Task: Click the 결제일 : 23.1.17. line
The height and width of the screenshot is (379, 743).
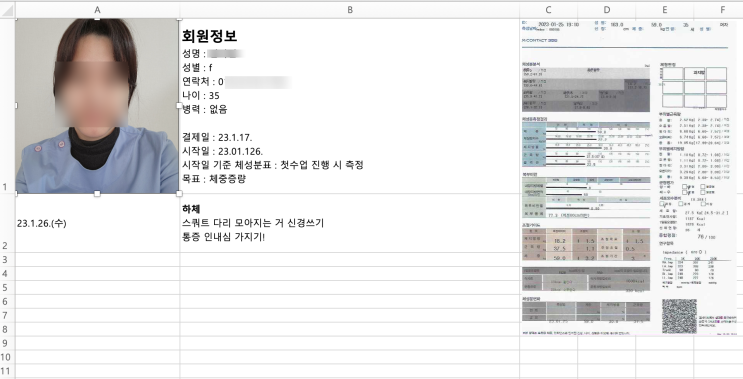Action: [x=217, y=137]
